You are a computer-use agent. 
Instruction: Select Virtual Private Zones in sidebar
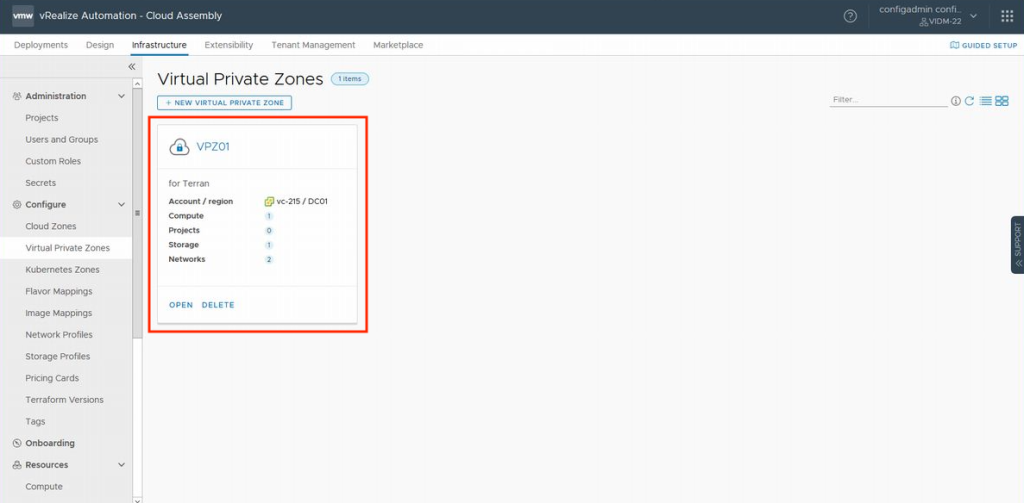point(67,248)
